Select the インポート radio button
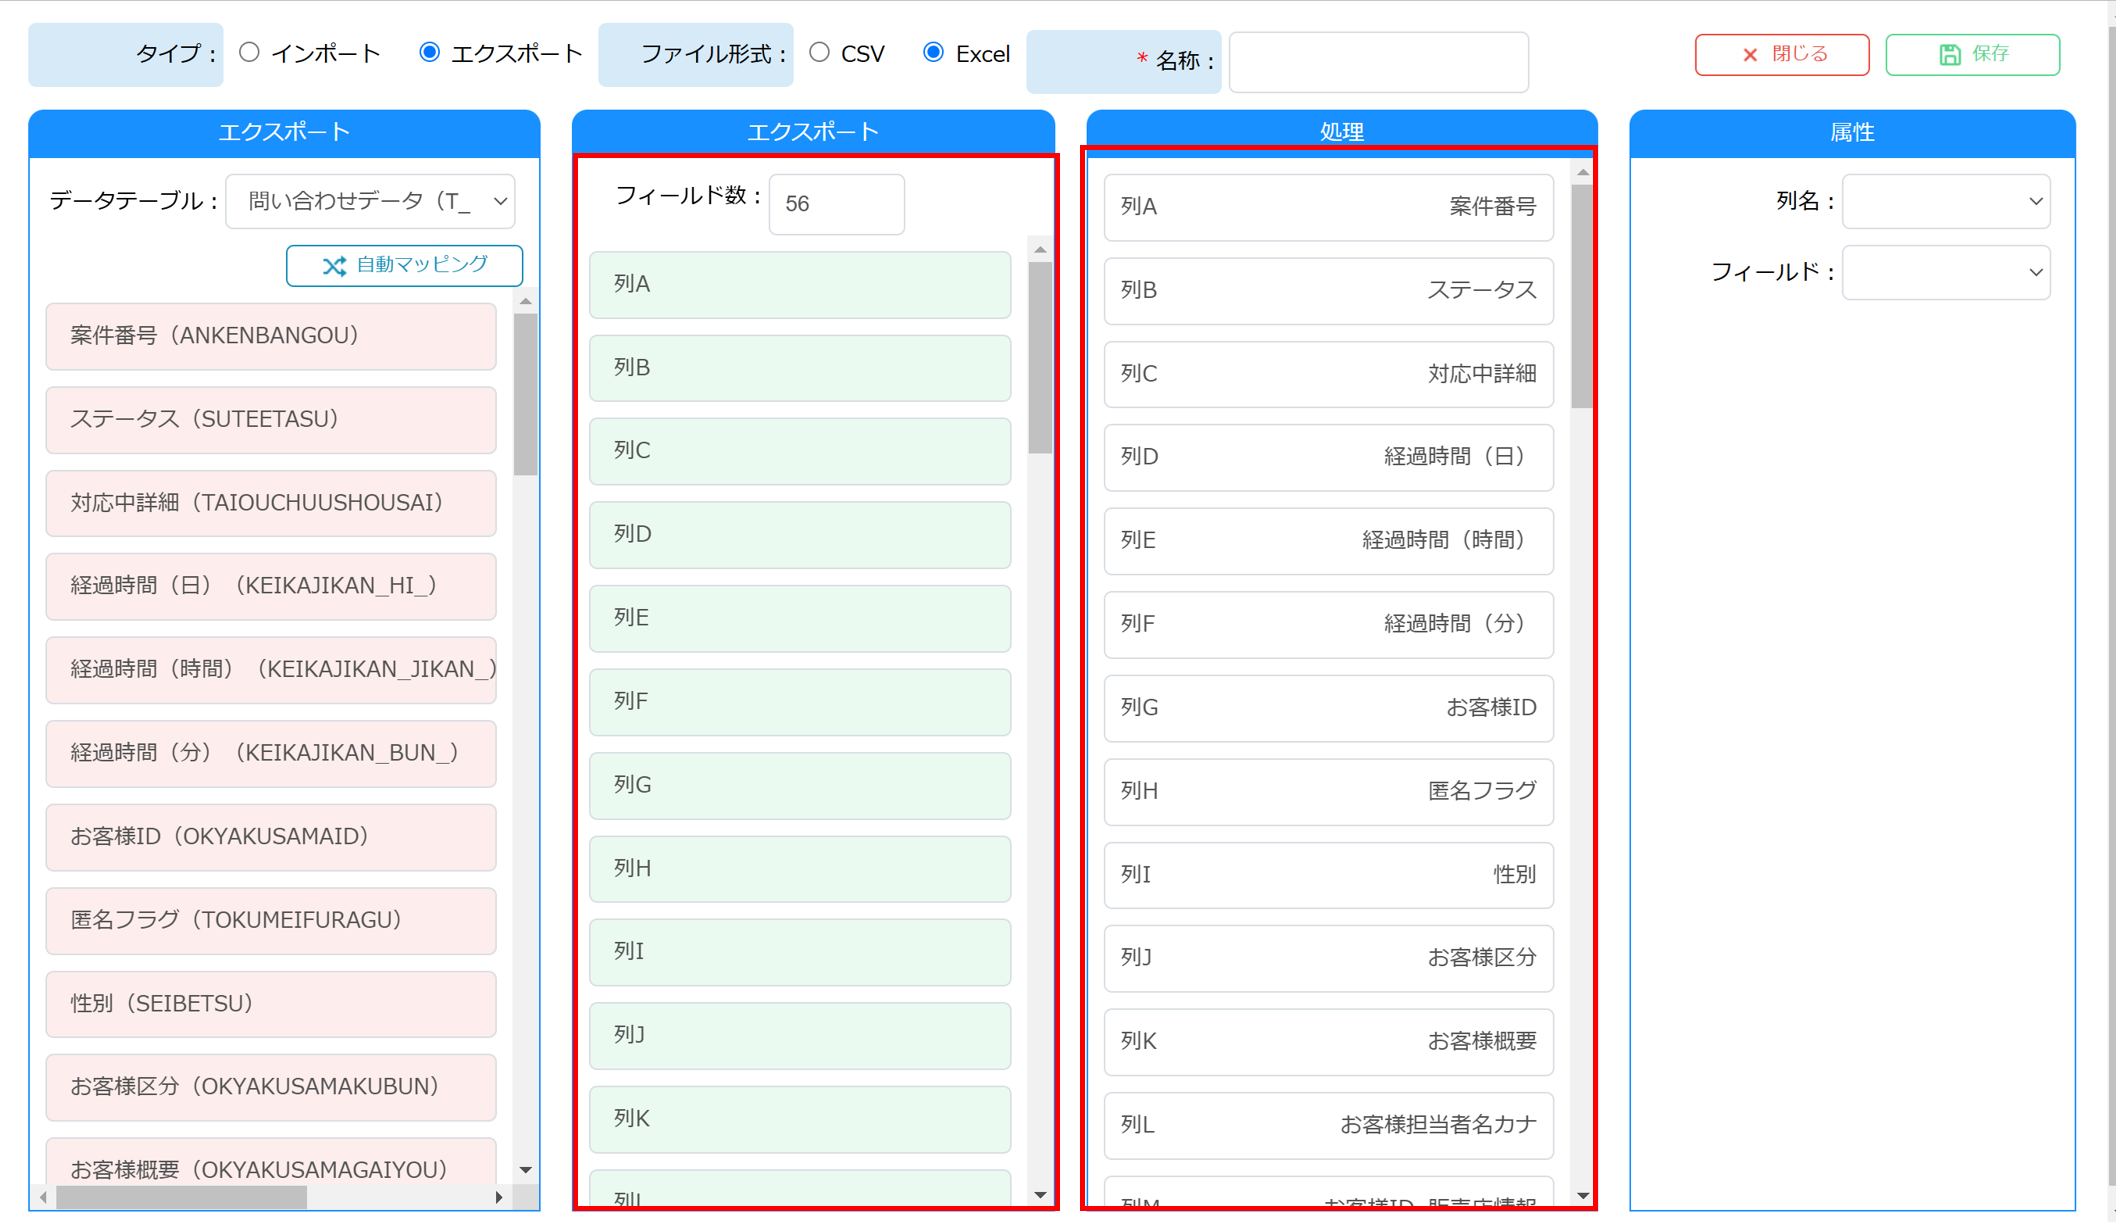 [x=249, y=52]
